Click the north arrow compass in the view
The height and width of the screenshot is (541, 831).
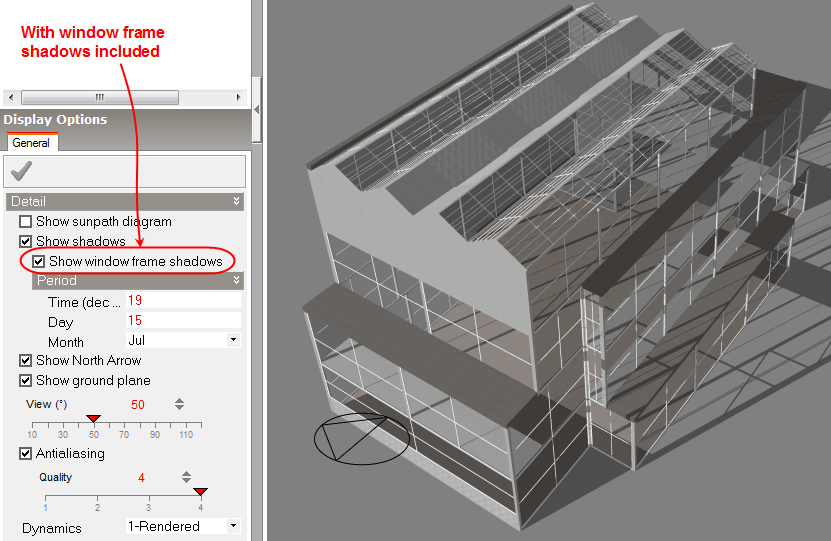coord(361,439)
